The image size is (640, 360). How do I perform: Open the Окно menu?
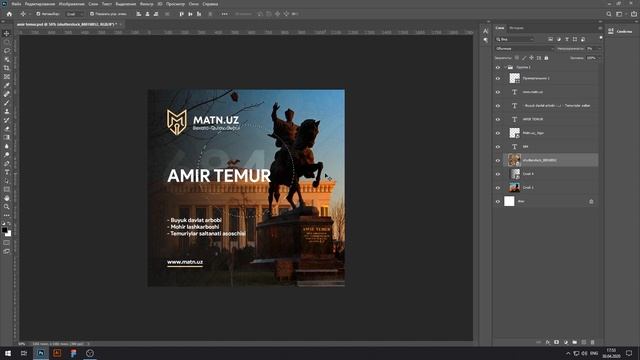193,4
